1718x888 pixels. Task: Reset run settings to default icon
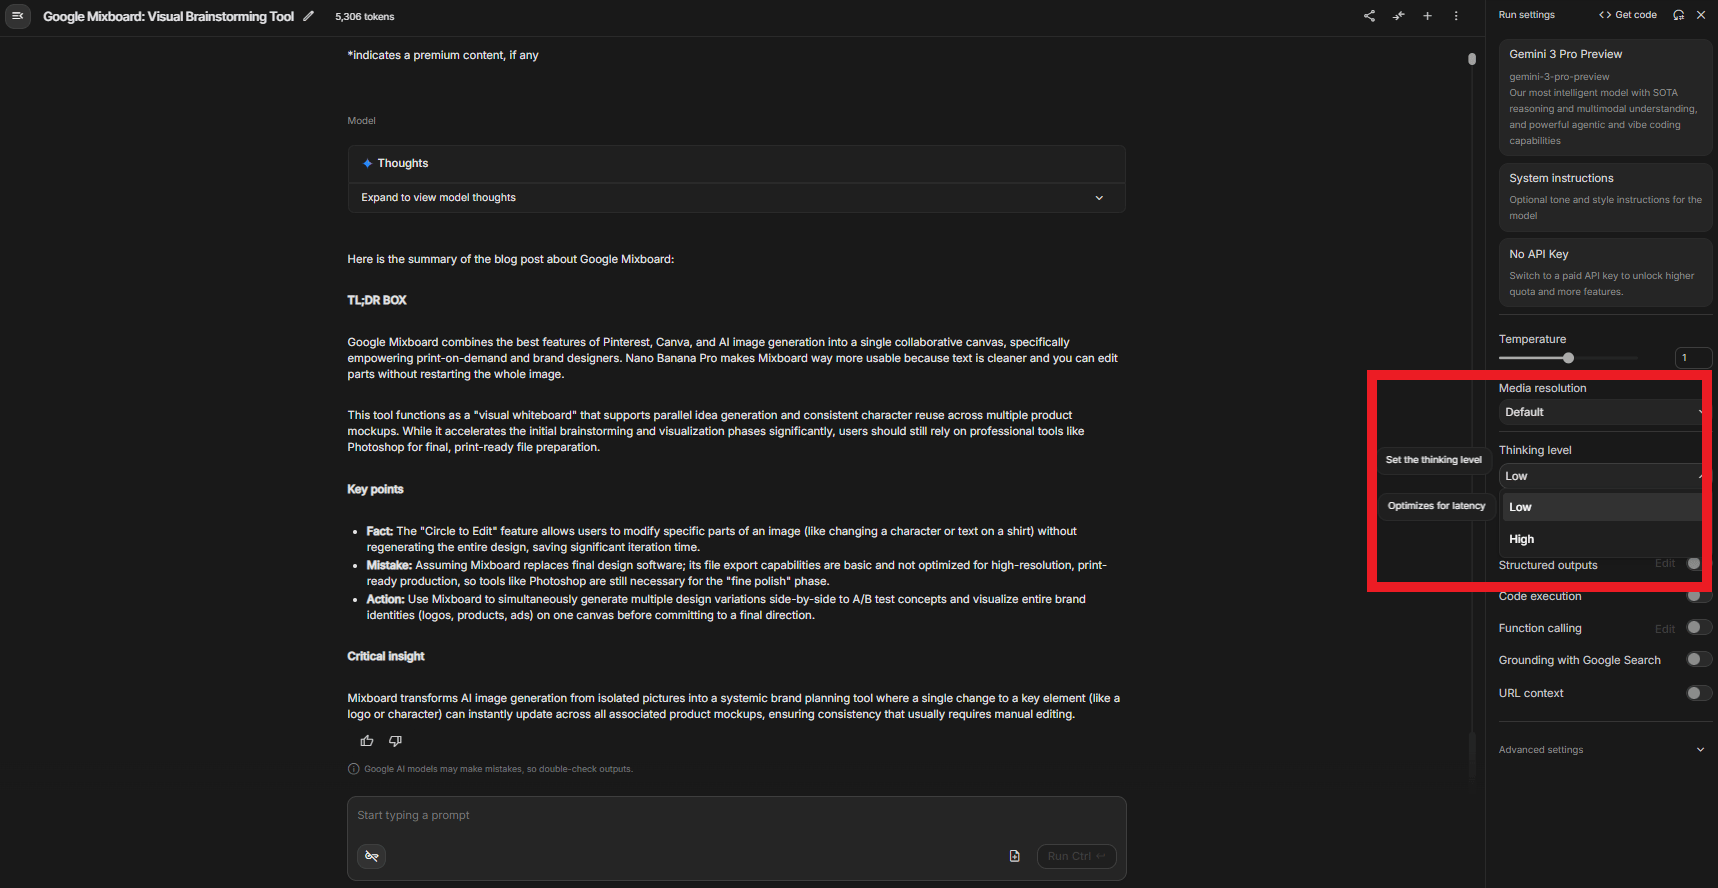[x=1679, y=15]
